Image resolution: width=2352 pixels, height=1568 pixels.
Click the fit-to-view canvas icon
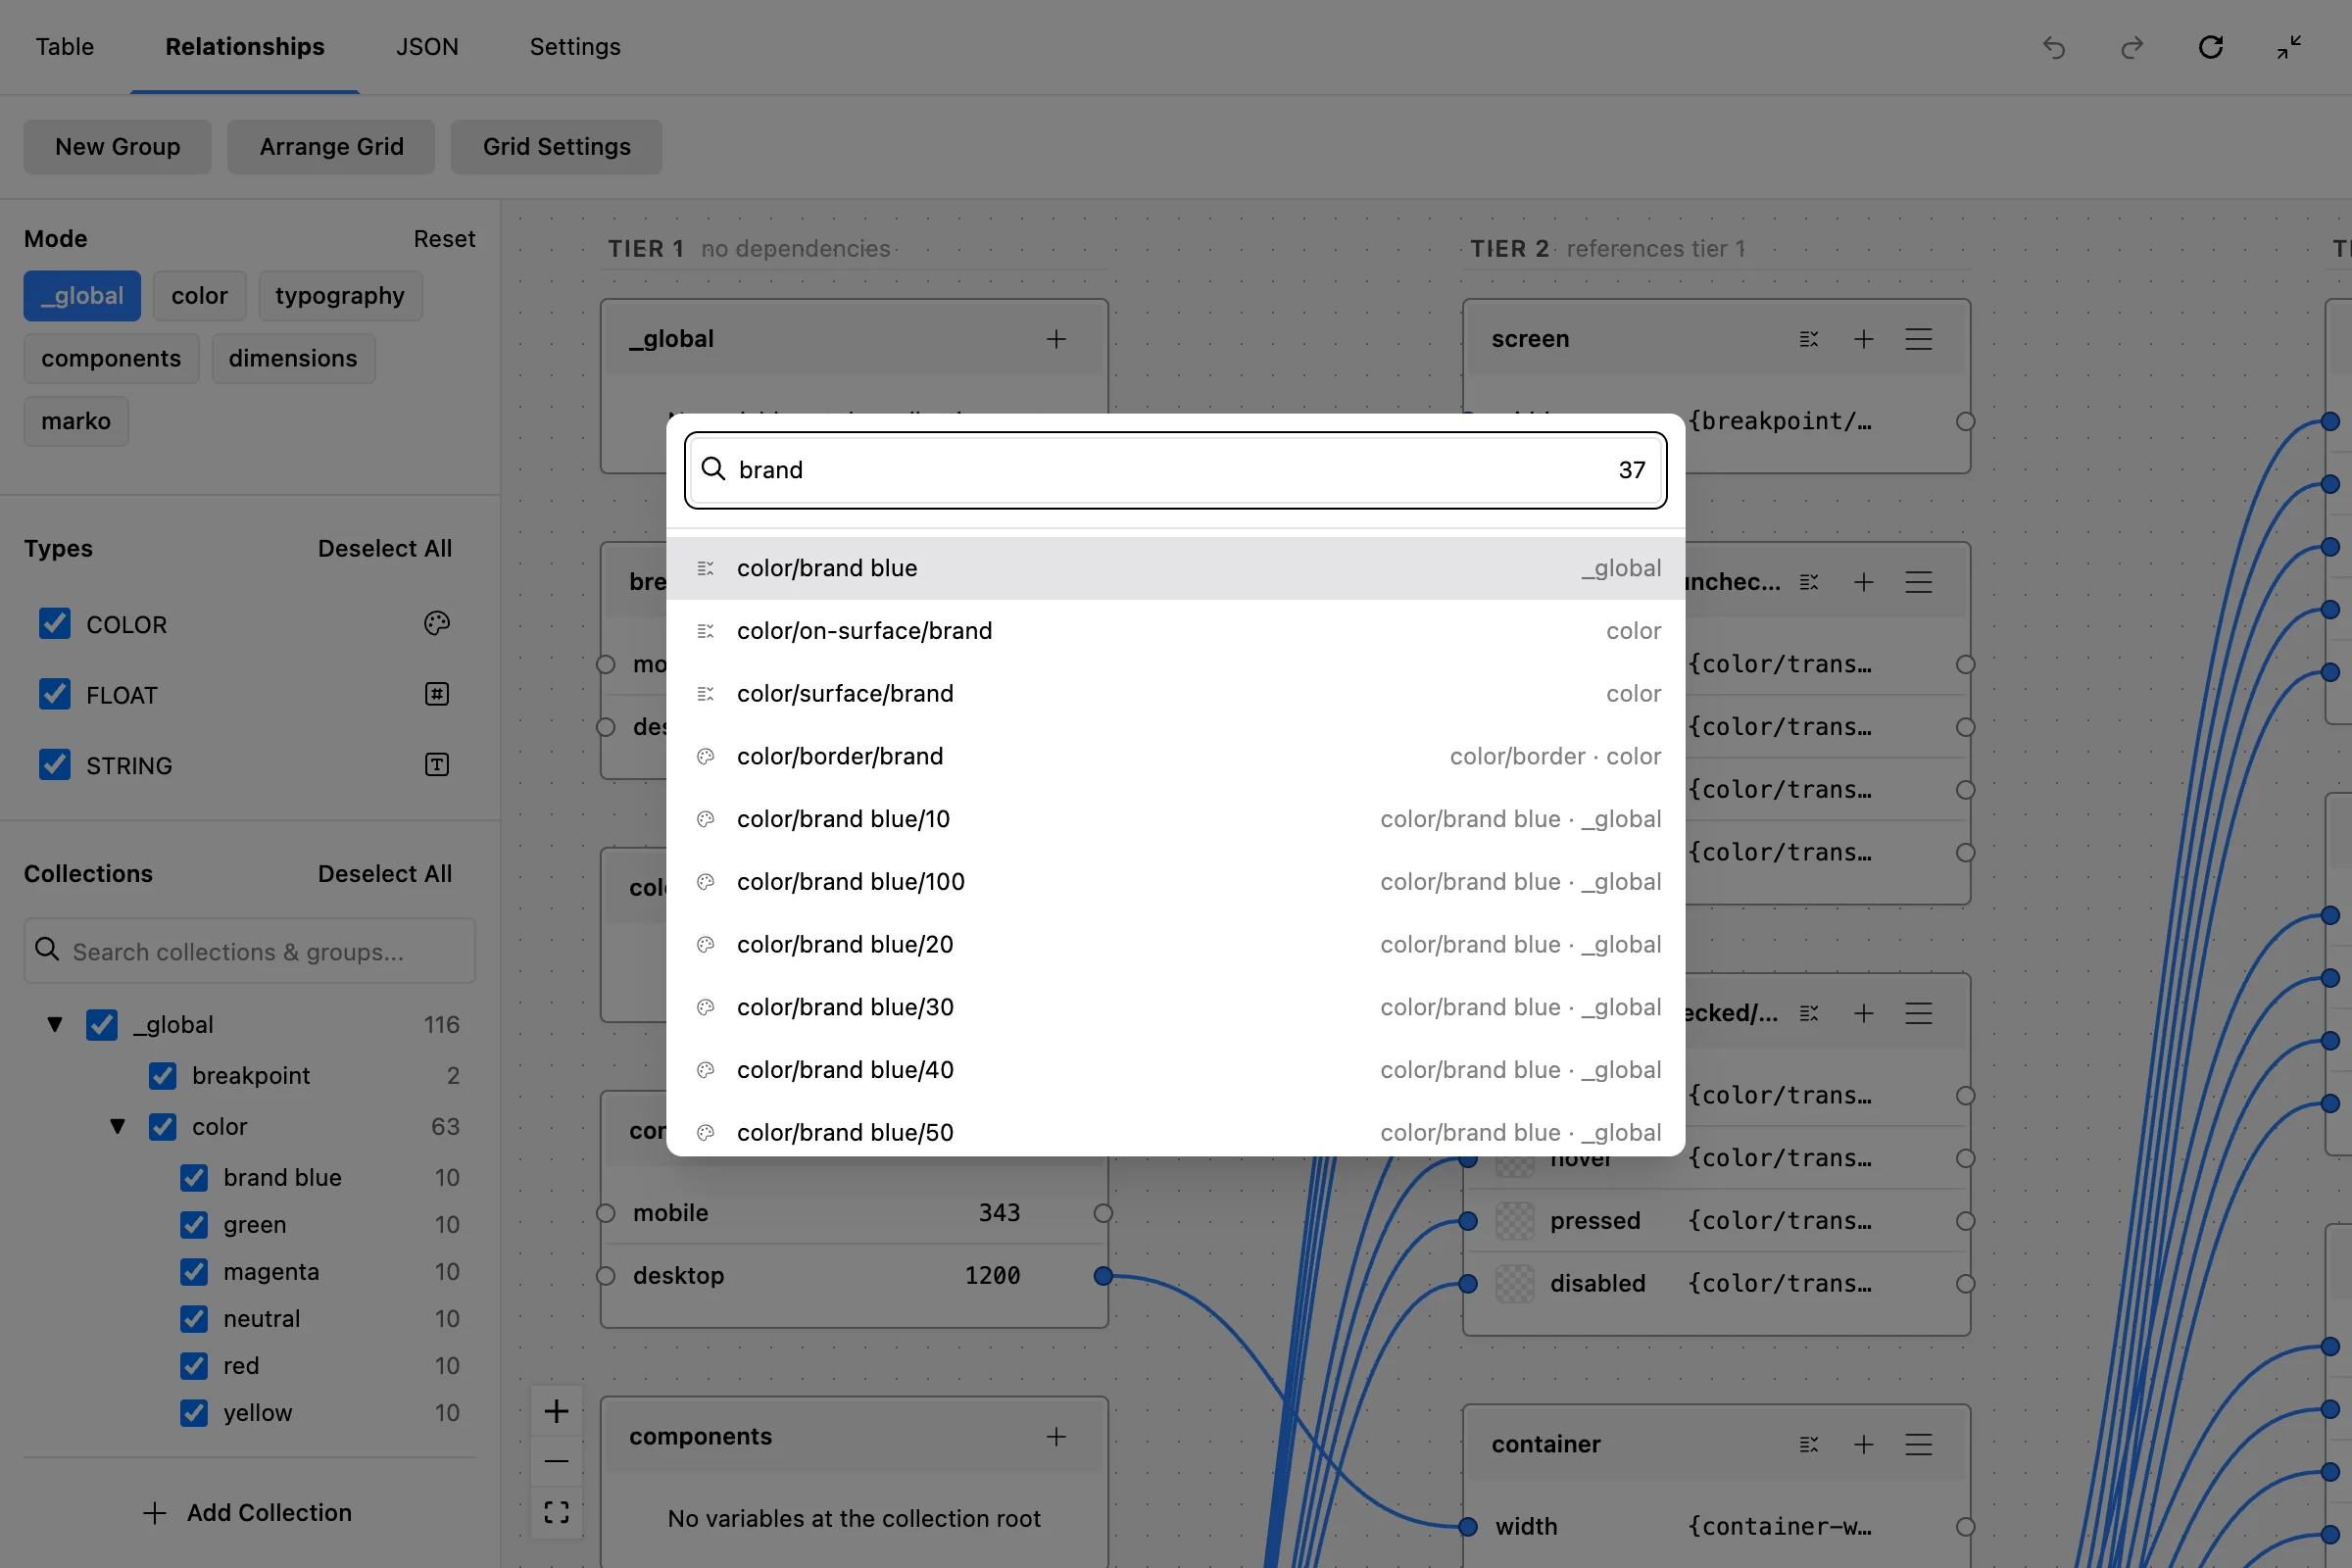pos(556,1512)
